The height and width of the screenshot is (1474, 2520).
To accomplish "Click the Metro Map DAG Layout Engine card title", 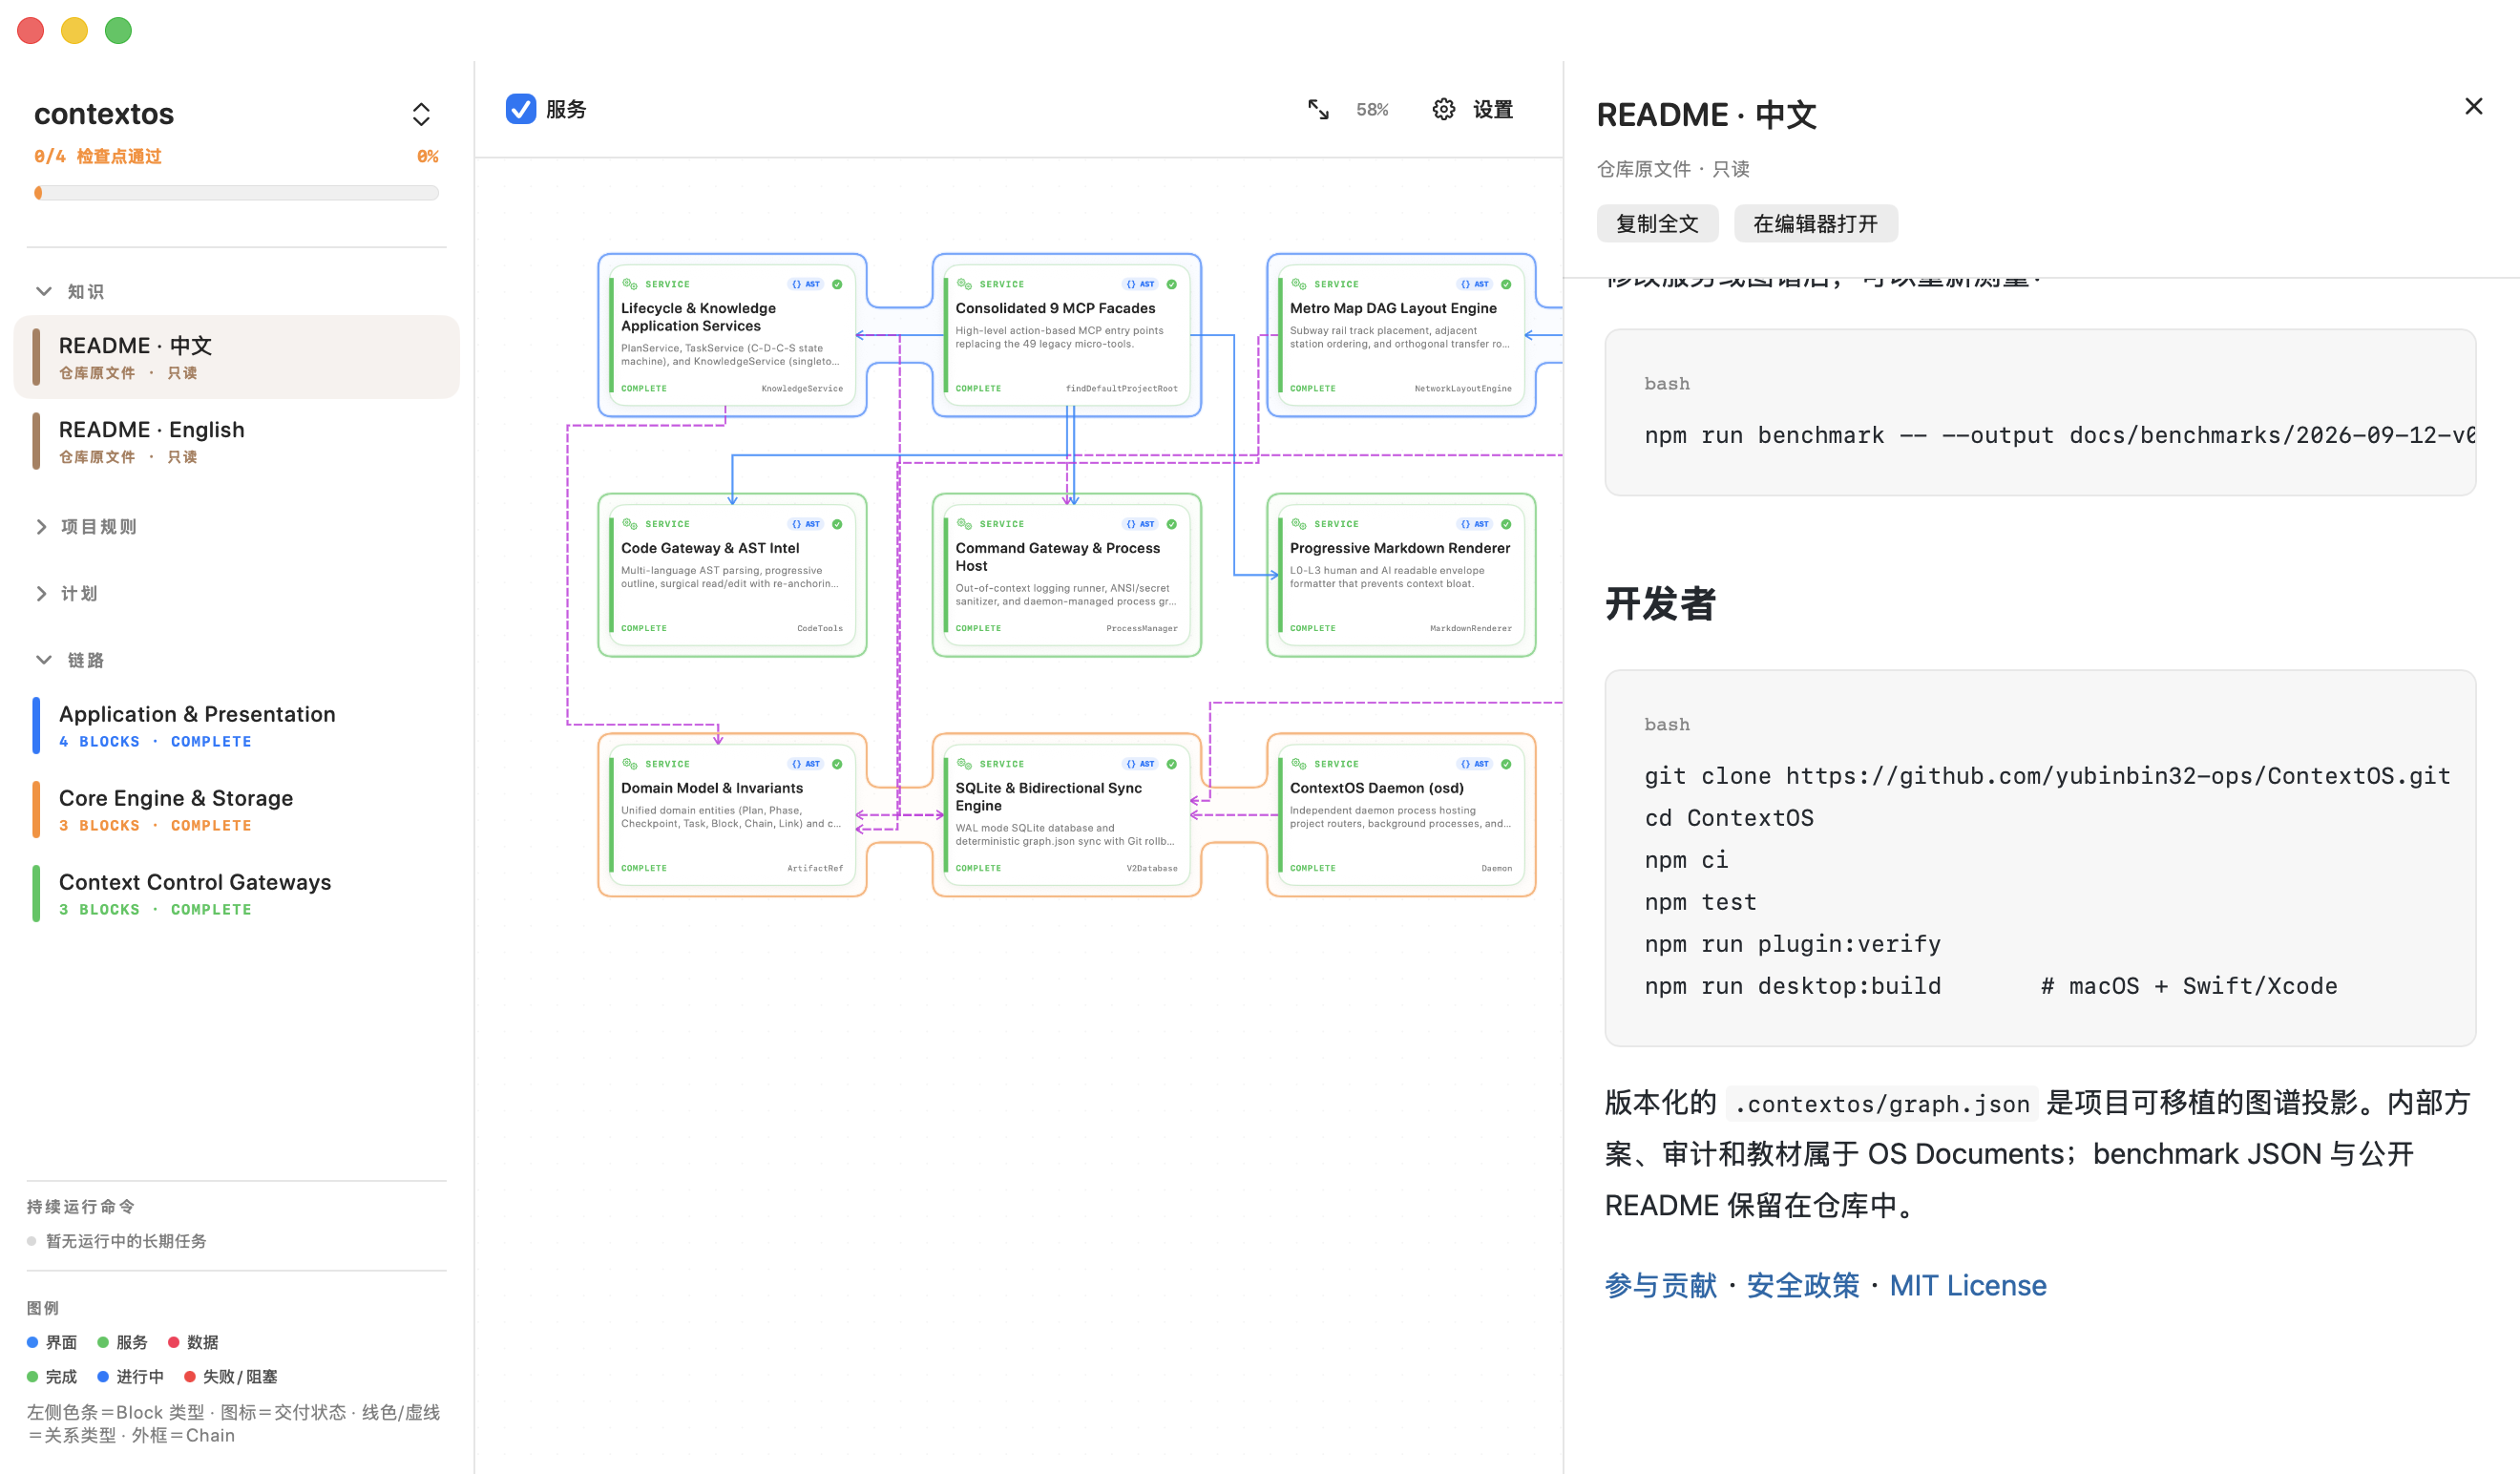I will [1393, 308].
